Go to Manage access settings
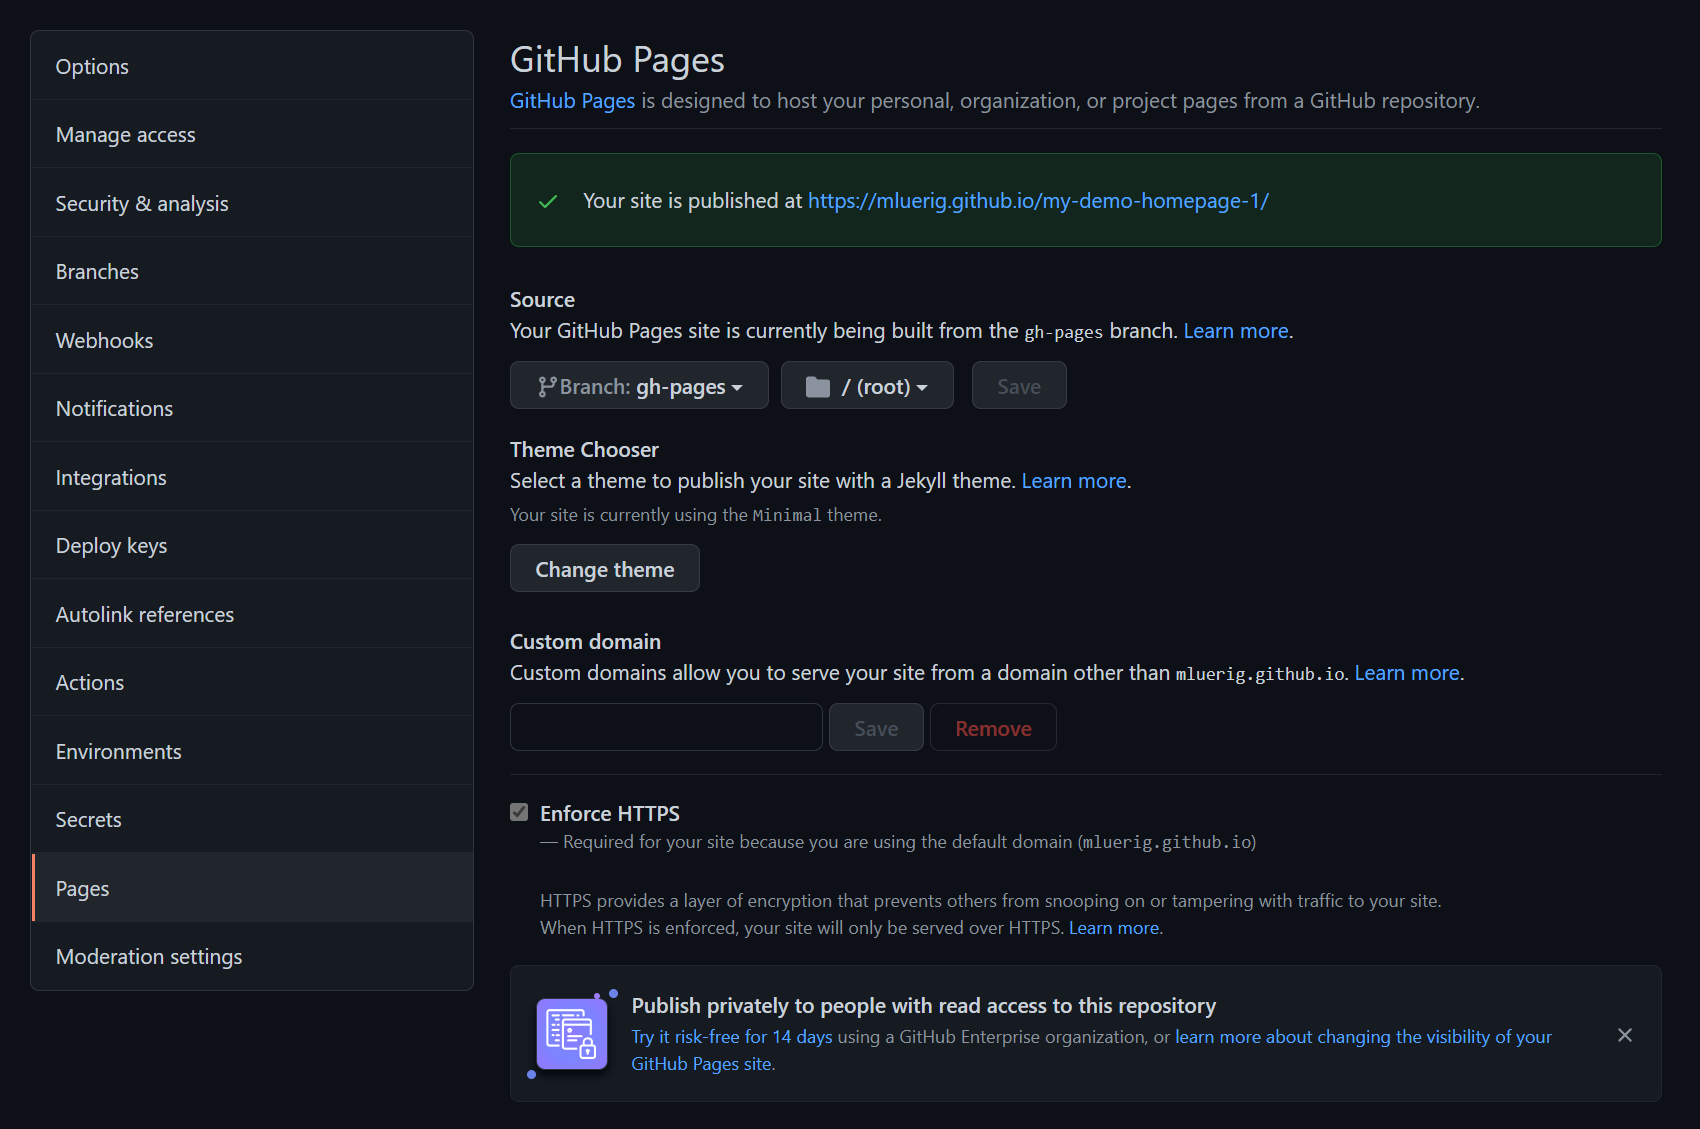Image resolution: width=1700 pixels, height=1129 pixels. click(252, 135)
